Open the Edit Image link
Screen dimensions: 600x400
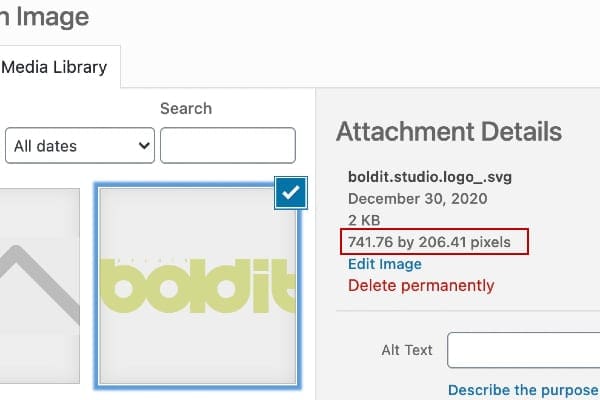pyautogui.click(x=385, y=264)
